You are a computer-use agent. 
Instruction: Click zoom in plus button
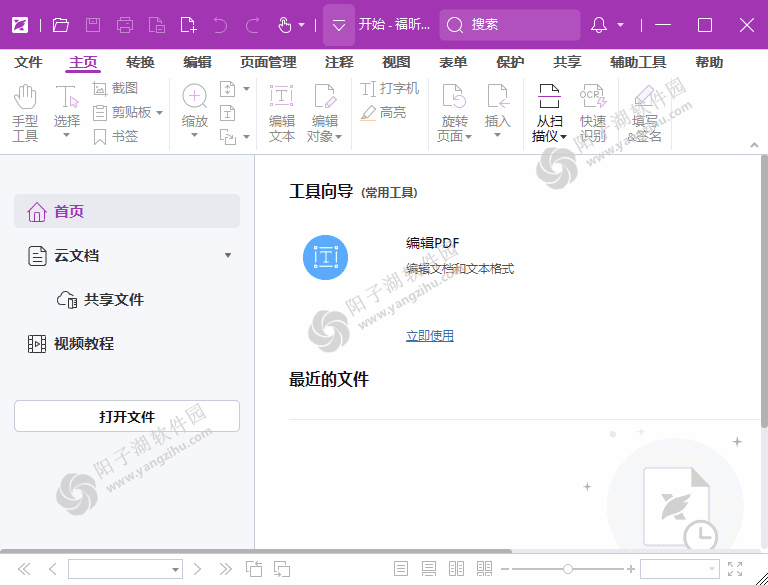pos(631,569)
